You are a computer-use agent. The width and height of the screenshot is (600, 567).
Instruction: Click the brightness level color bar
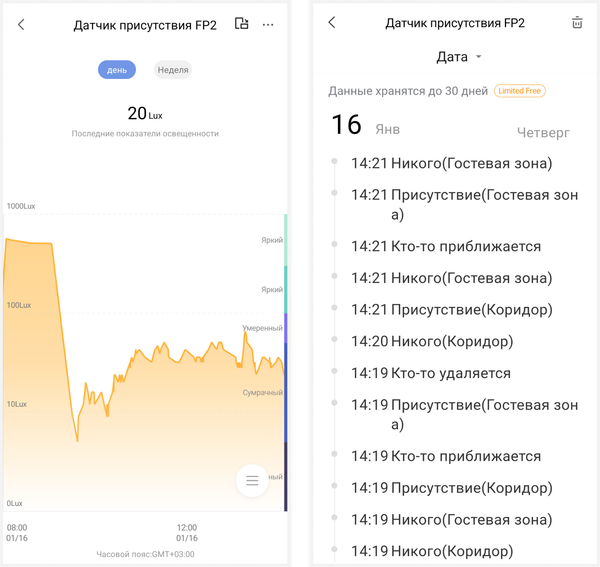pyautogui.click(x=285, y=360)
